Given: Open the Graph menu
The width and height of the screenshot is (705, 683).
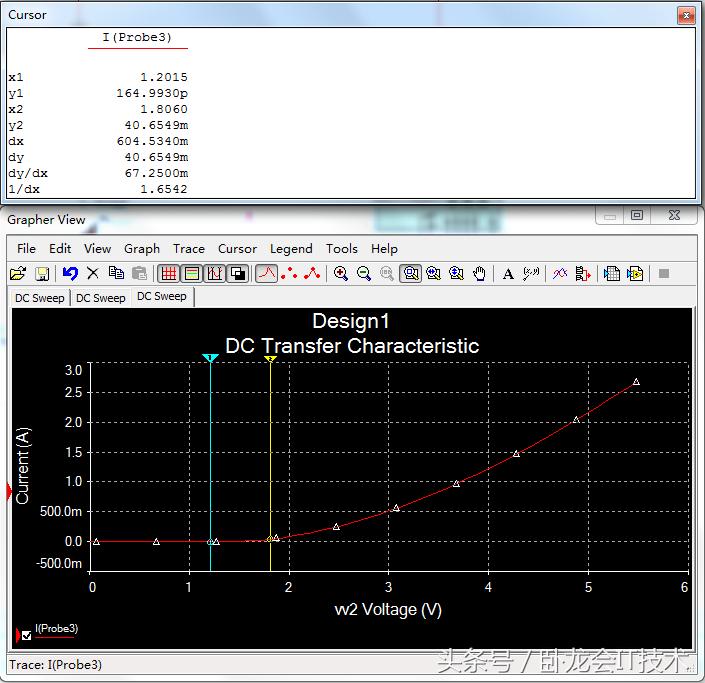Looking at the screenshot, I should click(142, 248).
